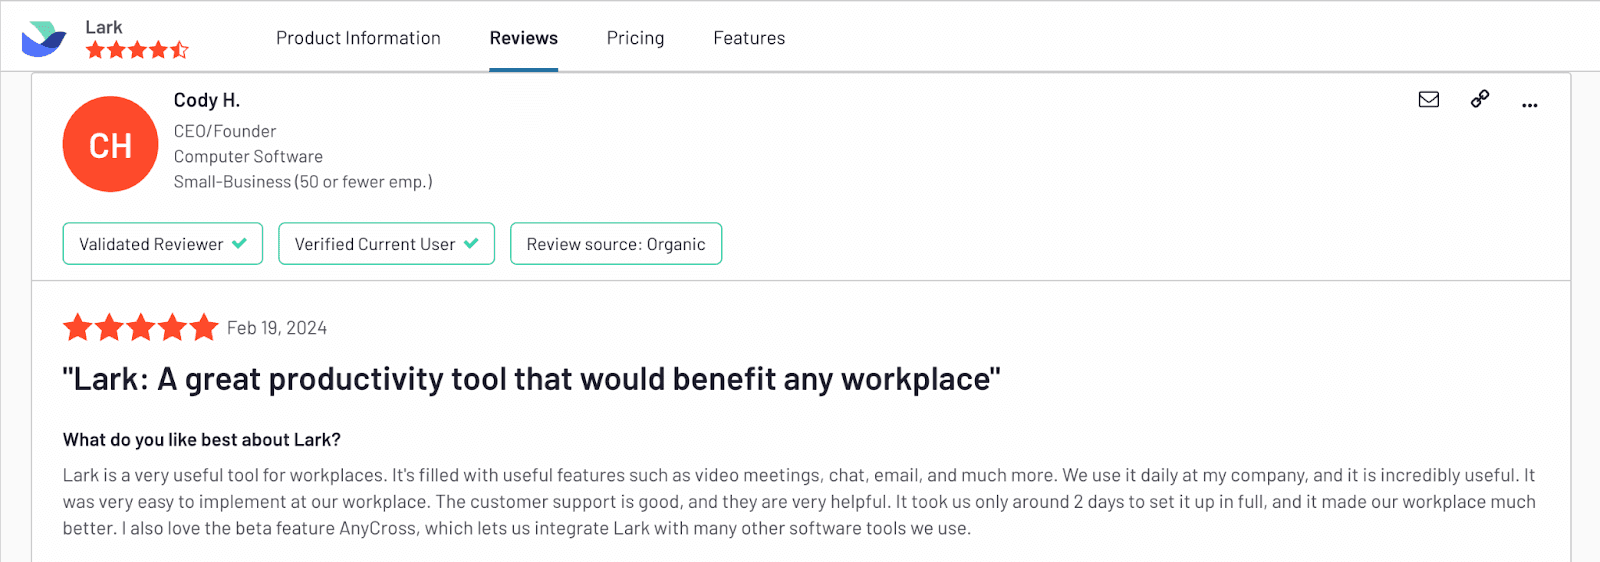Open the review title about Lark productivity

531,379
